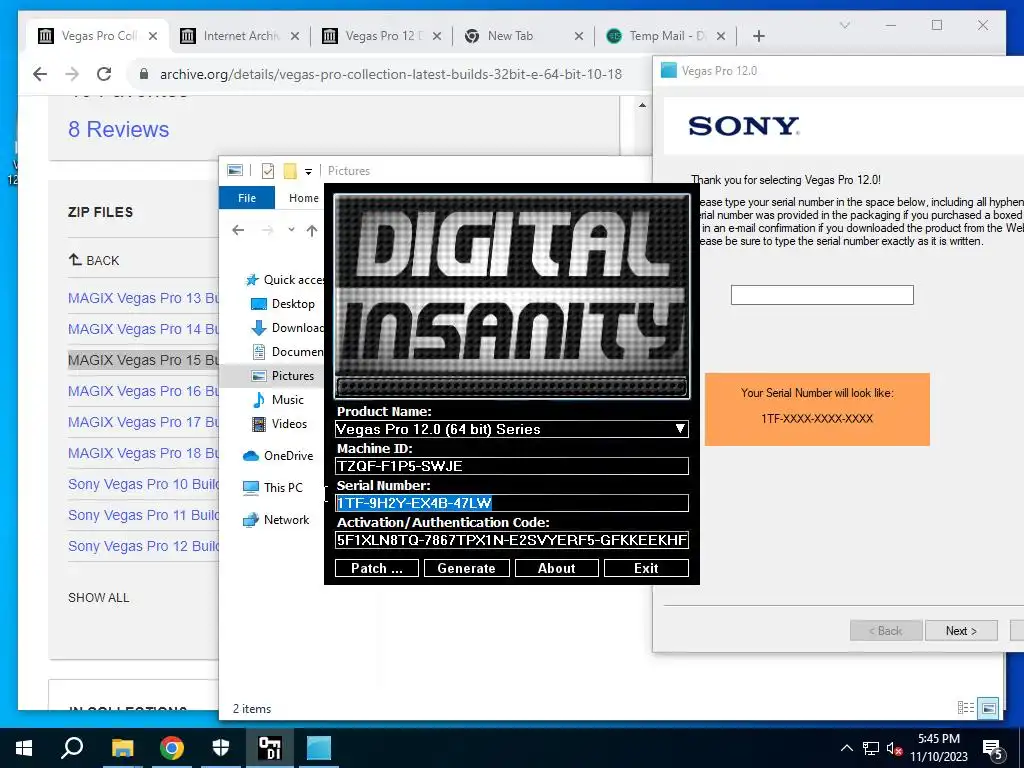Click network icon in system tray

tap(871, 748)
